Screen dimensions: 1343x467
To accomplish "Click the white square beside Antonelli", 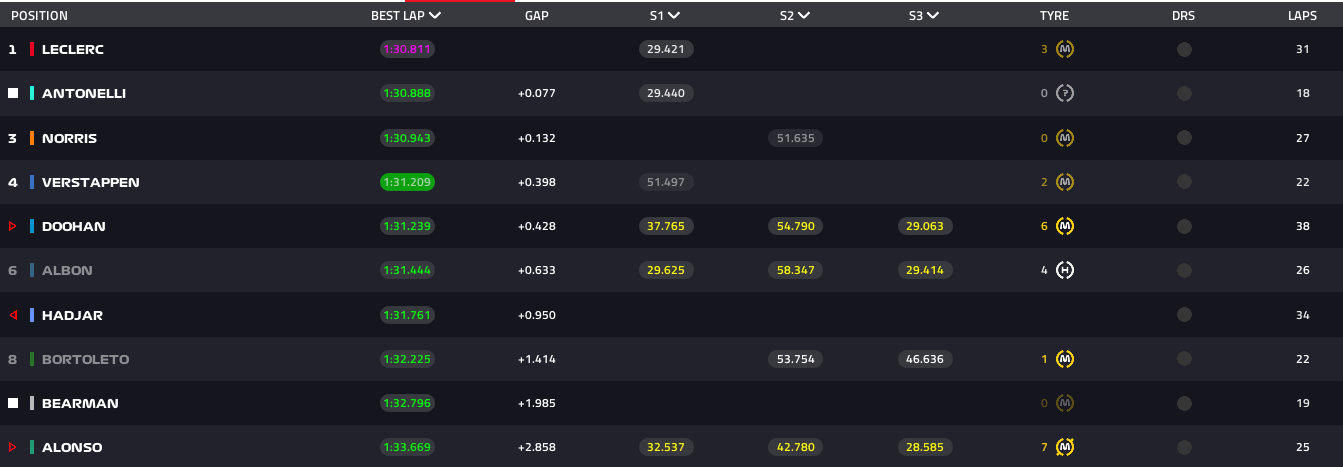I will [13, 93].
